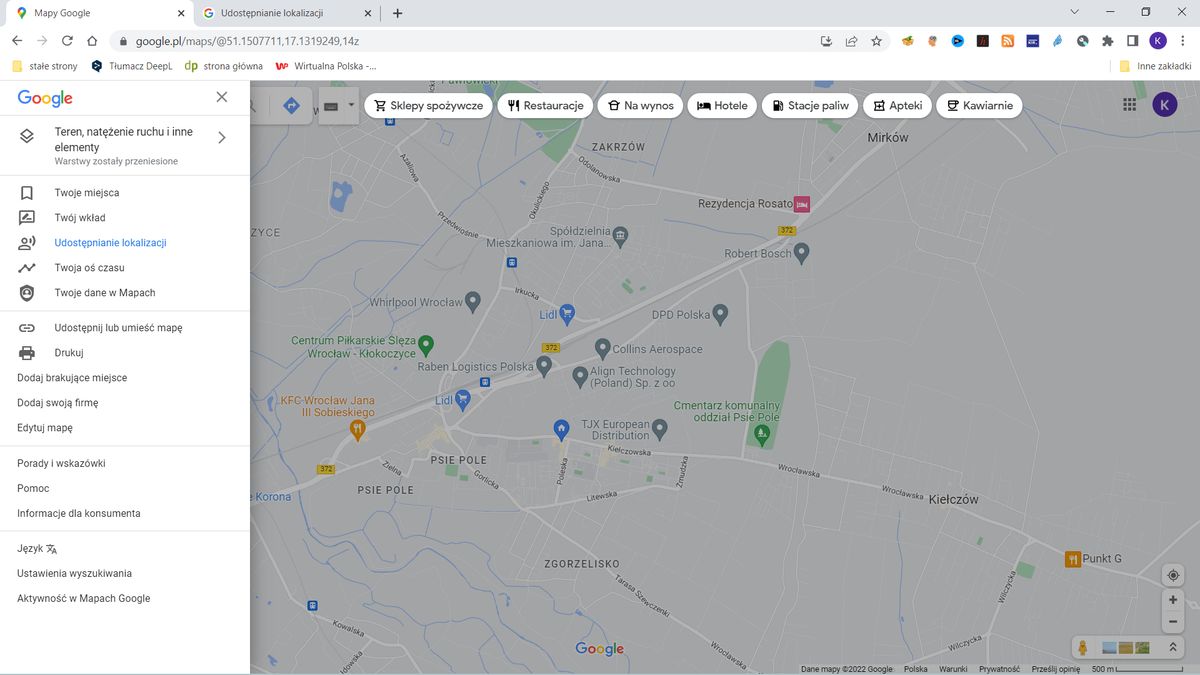Toggle the Restauracje filter chip
Viewport: 1200px width, 675px height.
click(545, 104)
